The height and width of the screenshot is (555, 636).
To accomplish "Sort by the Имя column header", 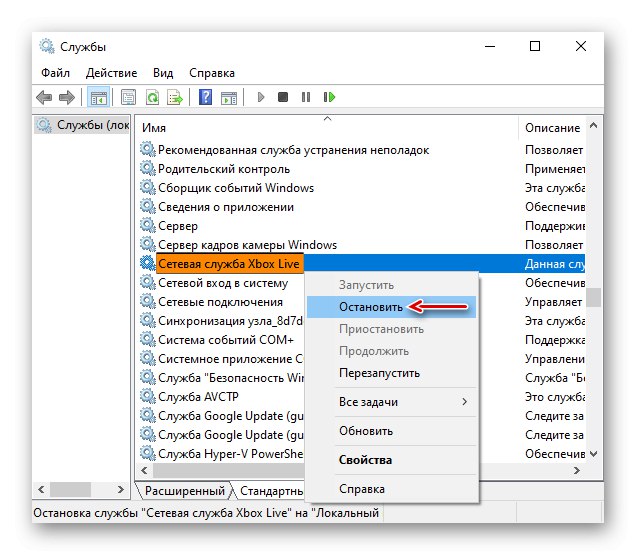I will (327, 128).
